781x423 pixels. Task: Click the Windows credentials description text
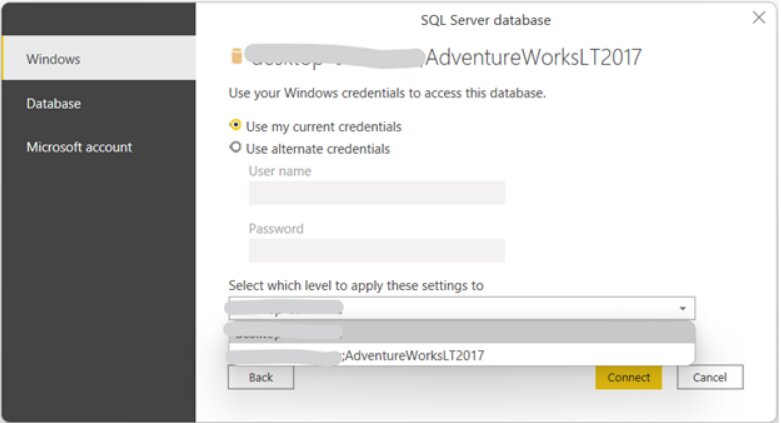[387, 93]
